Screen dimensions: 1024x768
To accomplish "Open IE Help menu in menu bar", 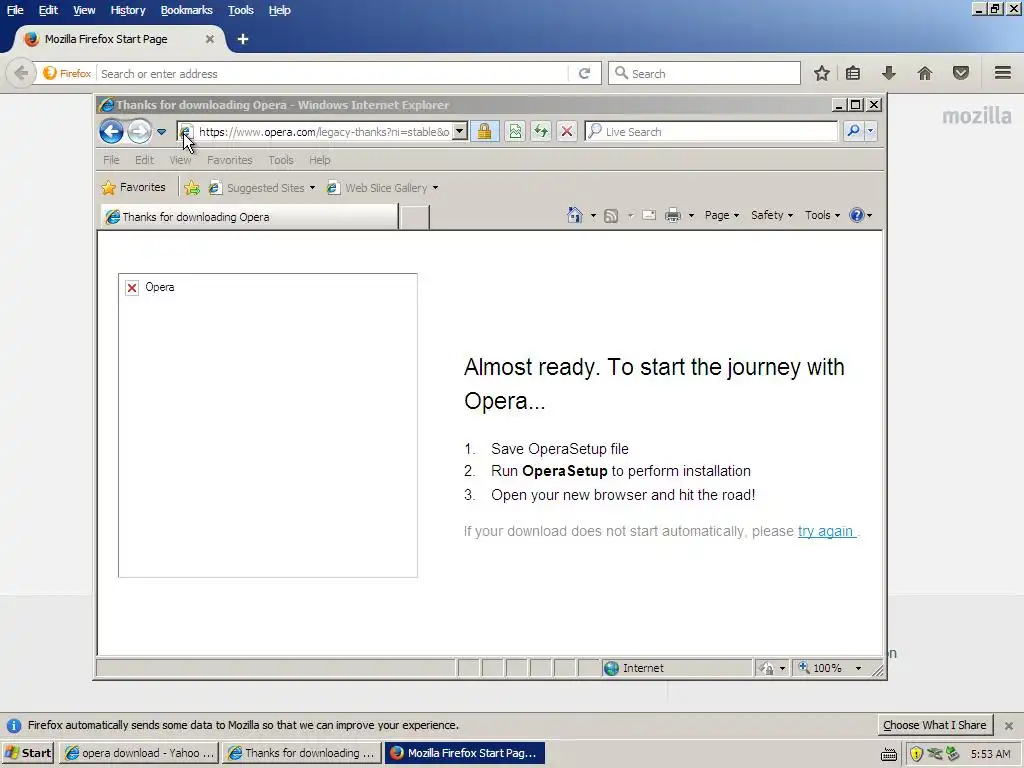I will (x=319, y=160).
